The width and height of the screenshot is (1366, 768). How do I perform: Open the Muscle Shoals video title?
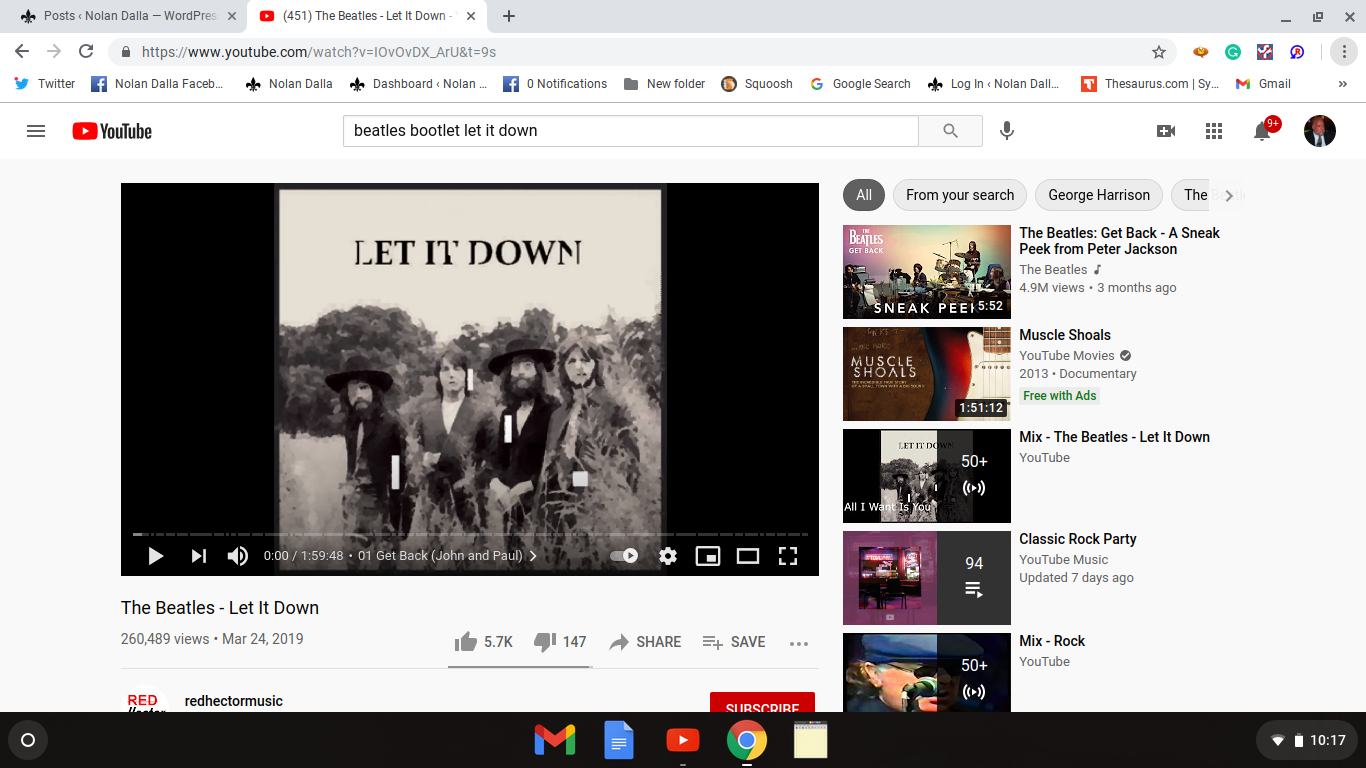pyautogui.click(x=1065, y=335)
